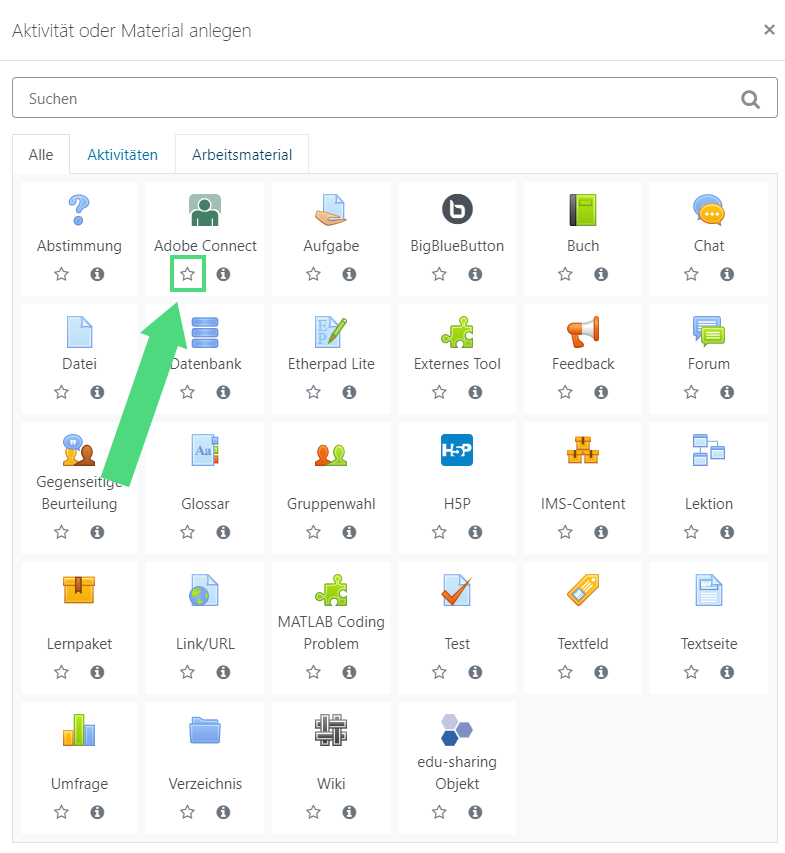Viewport: 785px width, 853px height.
Task: Select the H5P activity icon
Action: (x=457, y=450)
